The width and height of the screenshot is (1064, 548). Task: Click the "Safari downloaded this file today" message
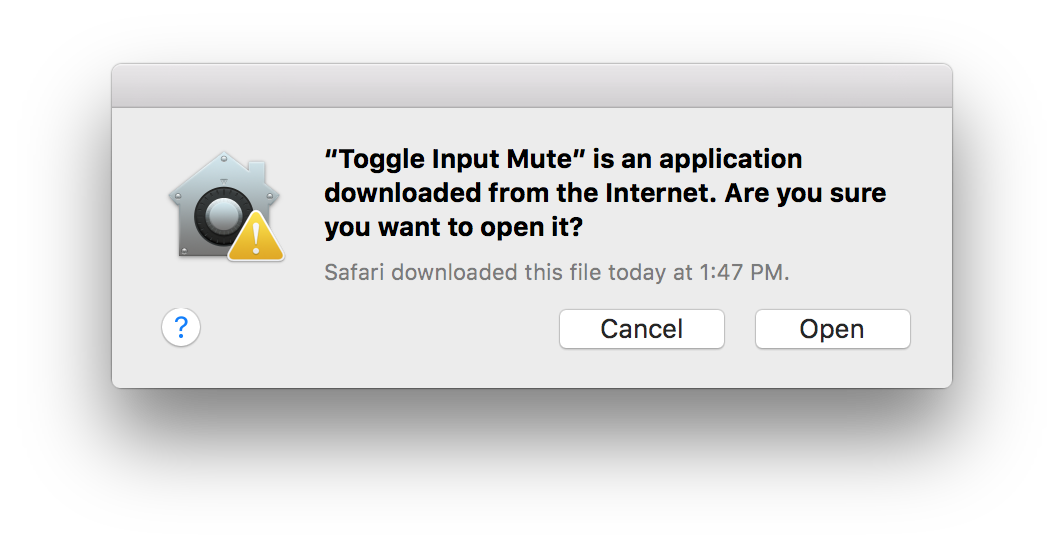click(556, 273)
